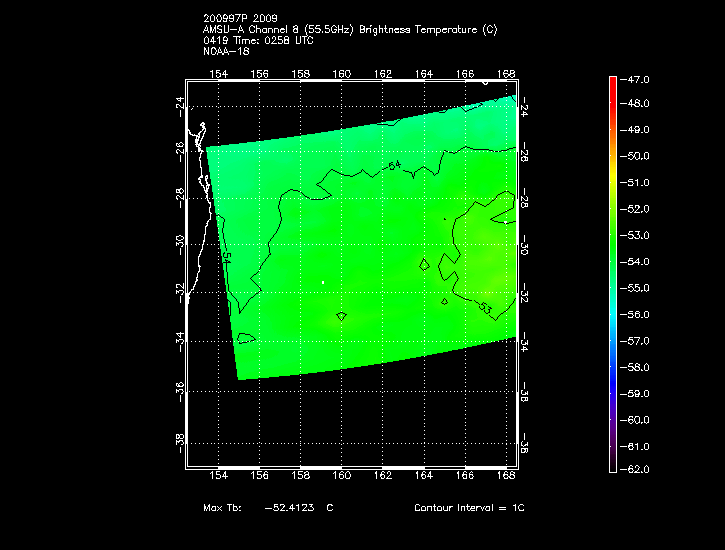Click the '200997P 2009' header text

click(x=240, y=18)
